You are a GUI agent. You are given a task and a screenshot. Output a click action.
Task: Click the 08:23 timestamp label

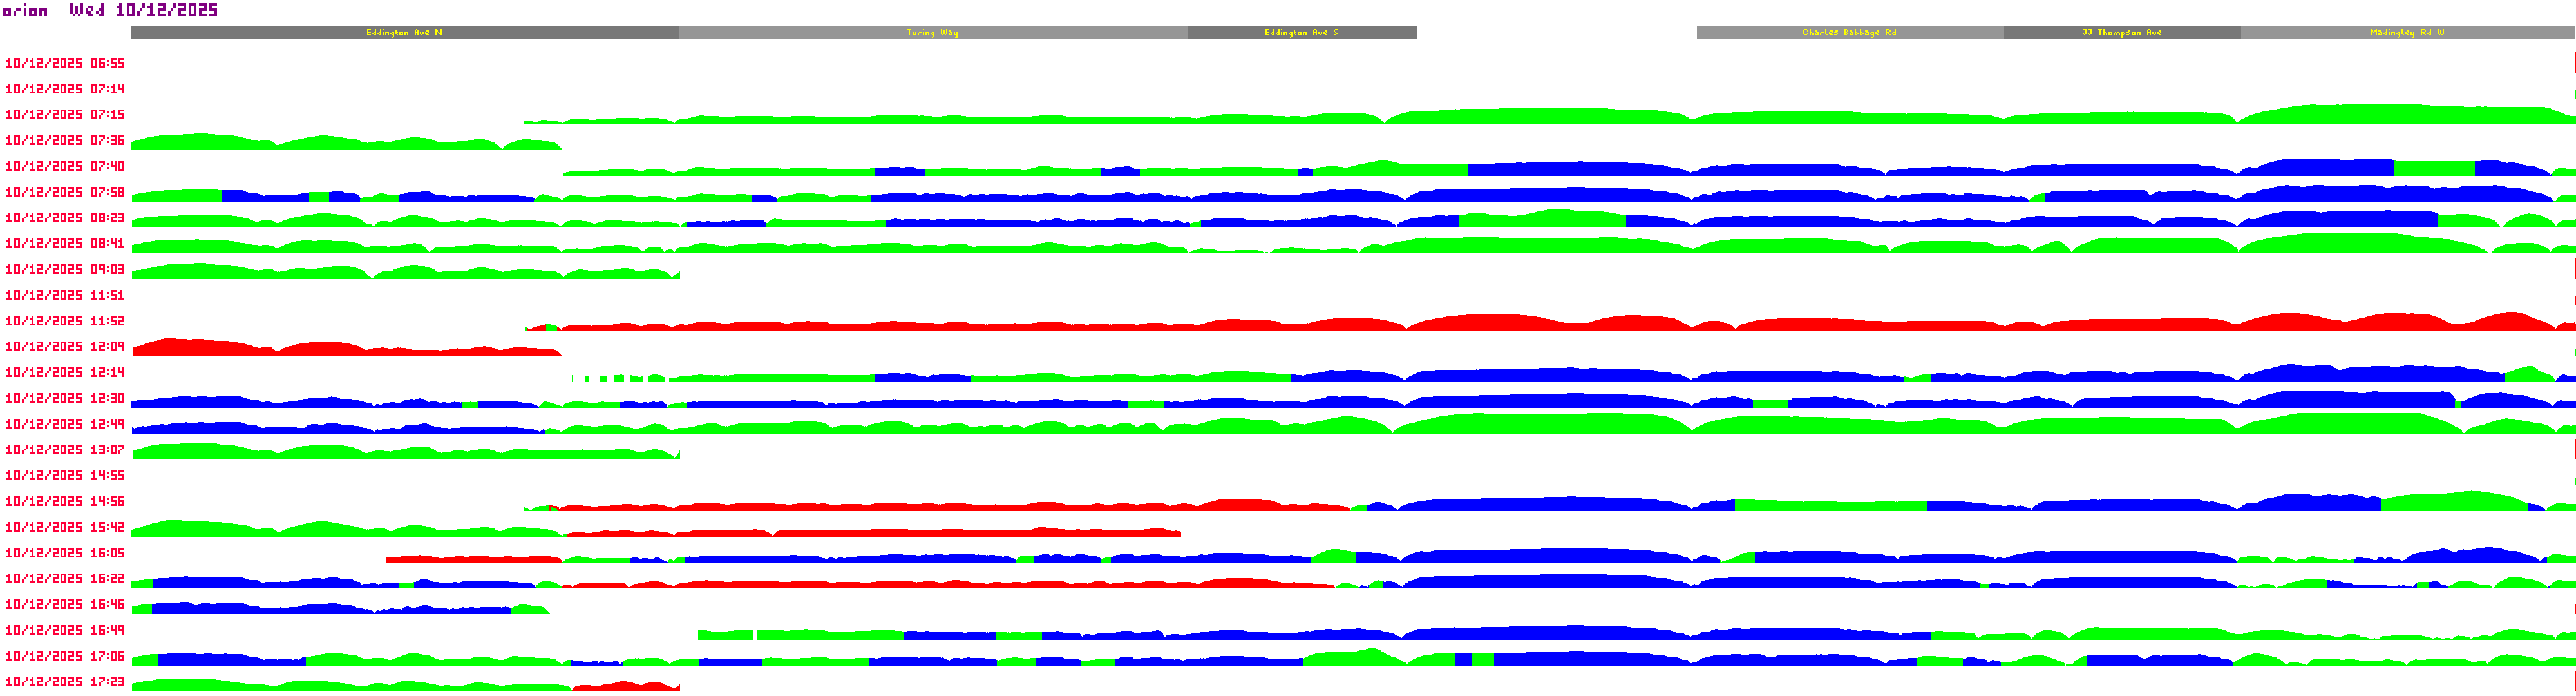tap(65, 218)
